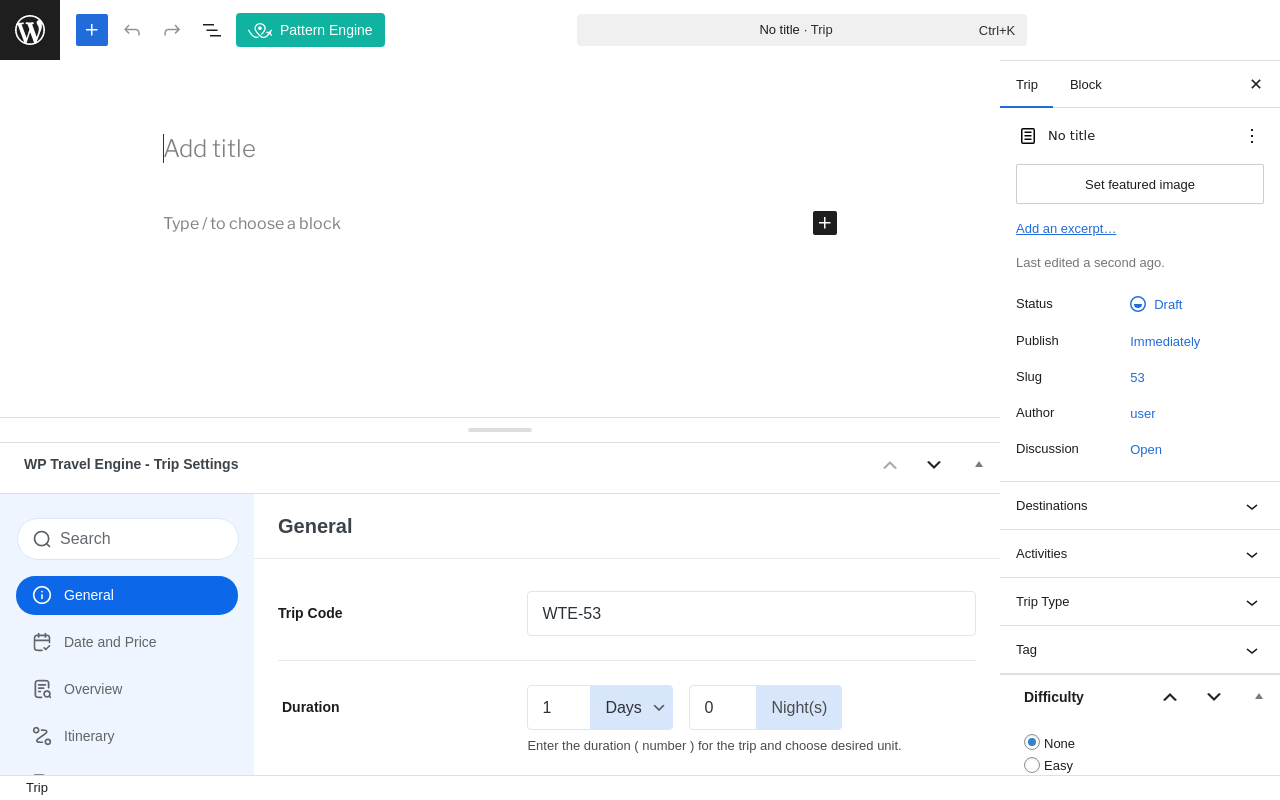This screenshot has width=1280, height=800.
Task: Open the Date and Price settings tab
Action: tap(110, 642)
